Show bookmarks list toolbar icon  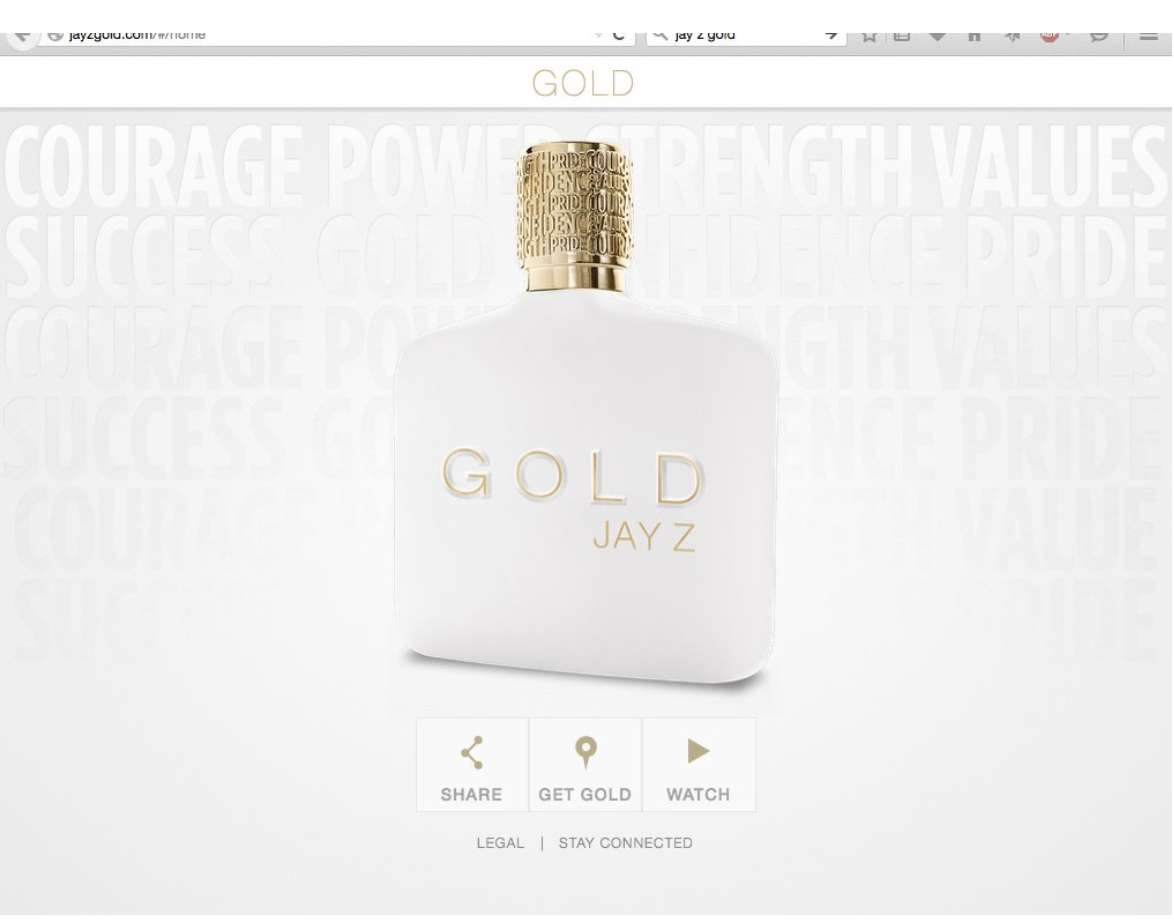(902, 35)
